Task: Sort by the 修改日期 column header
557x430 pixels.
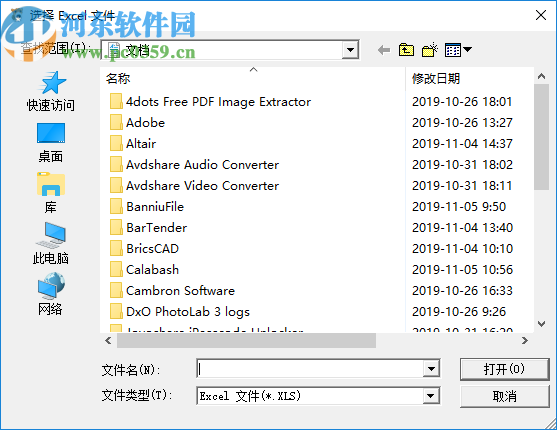Action: tap(469, 79)
